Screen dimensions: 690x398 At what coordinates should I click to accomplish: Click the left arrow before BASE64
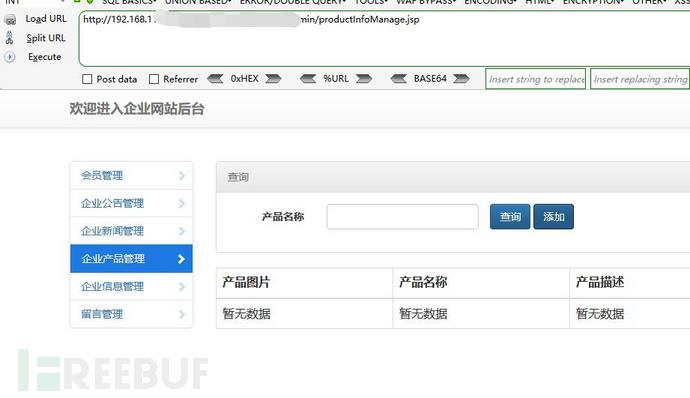coord(399,79)
